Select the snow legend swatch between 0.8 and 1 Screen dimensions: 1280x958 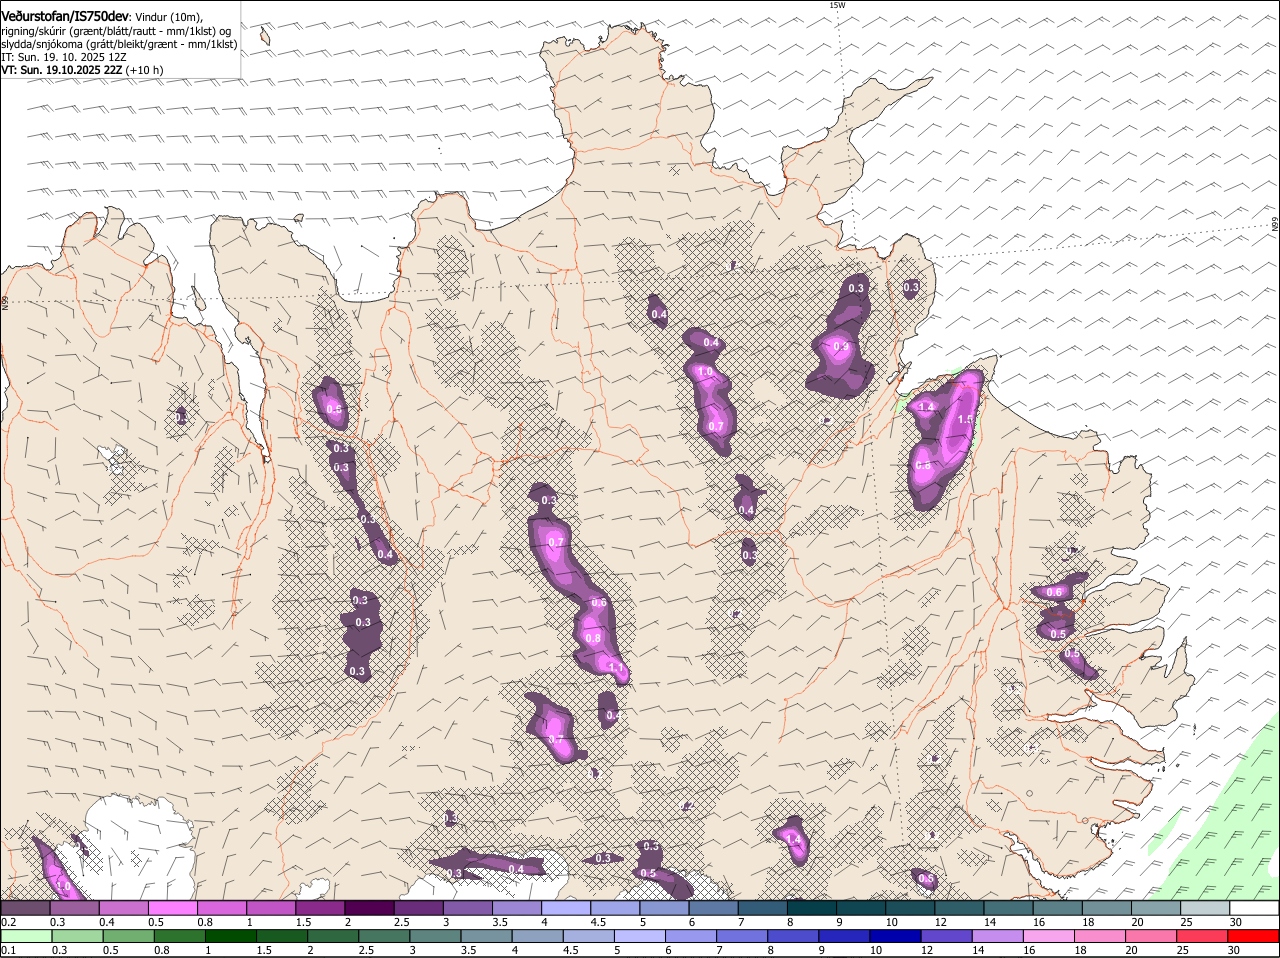click(222, 908)
